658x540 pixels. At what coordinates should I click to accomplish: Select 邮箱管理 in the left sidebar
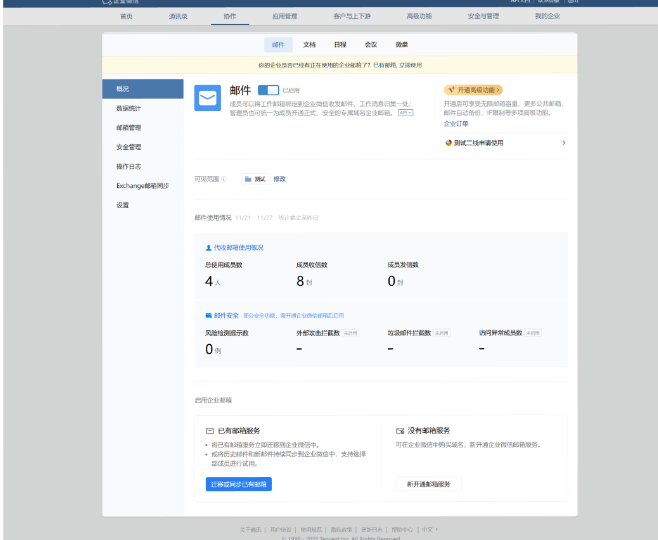click(x=128, y=128)
